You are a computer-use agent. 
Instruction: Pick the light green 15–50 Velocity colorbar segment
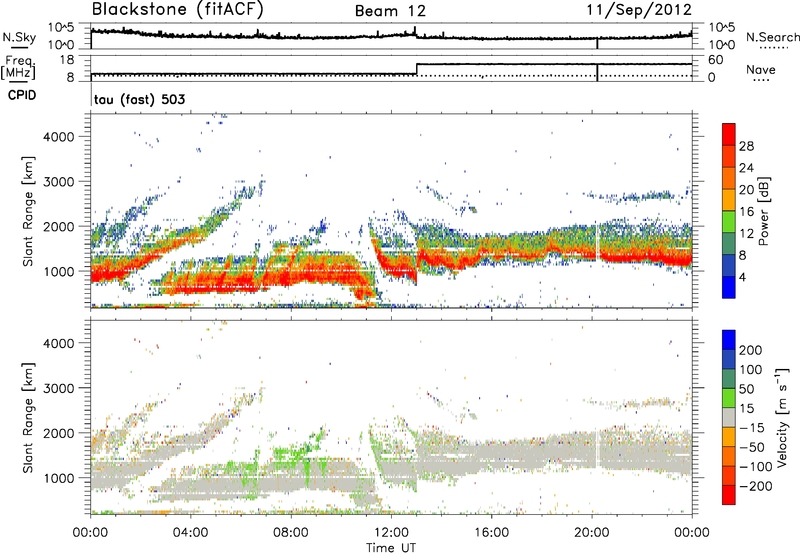point(729,398)
